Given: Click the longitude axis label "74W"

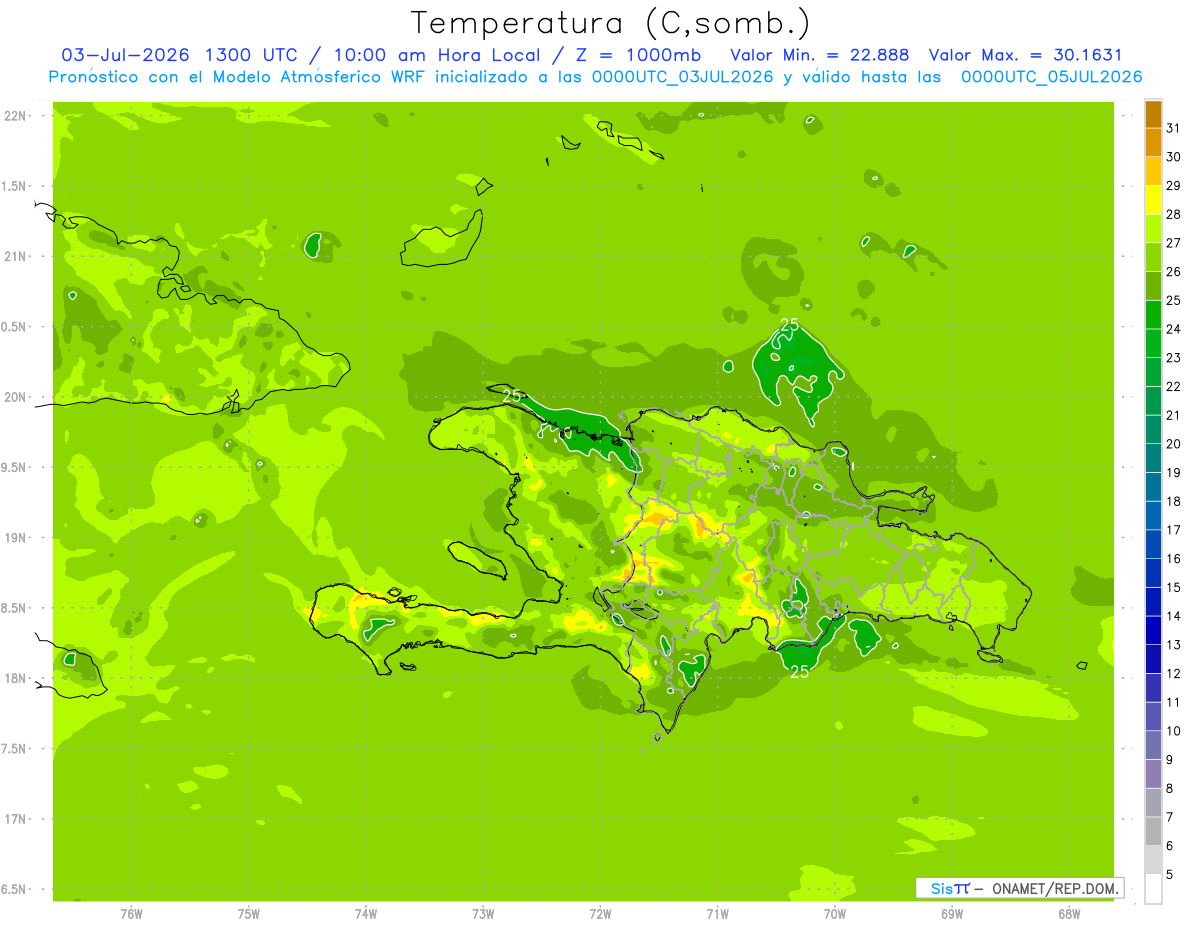Looking at the screenshot, I should [366, 914].
